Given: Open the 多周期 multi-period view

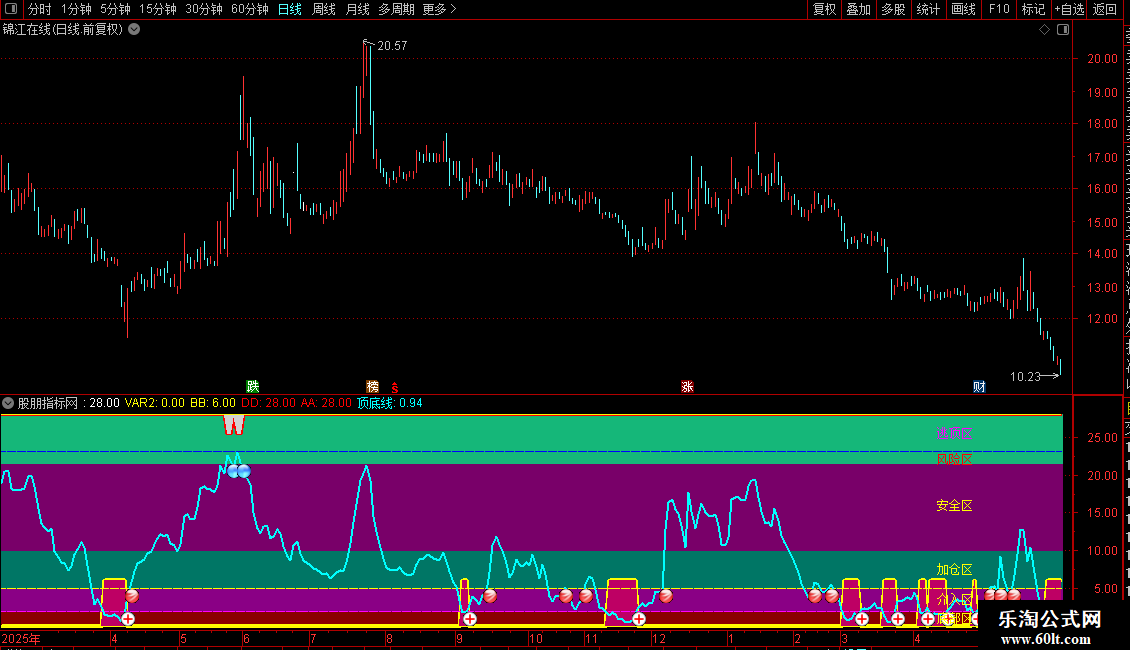Looking at the screenshot, I should [x=396, y=9].
